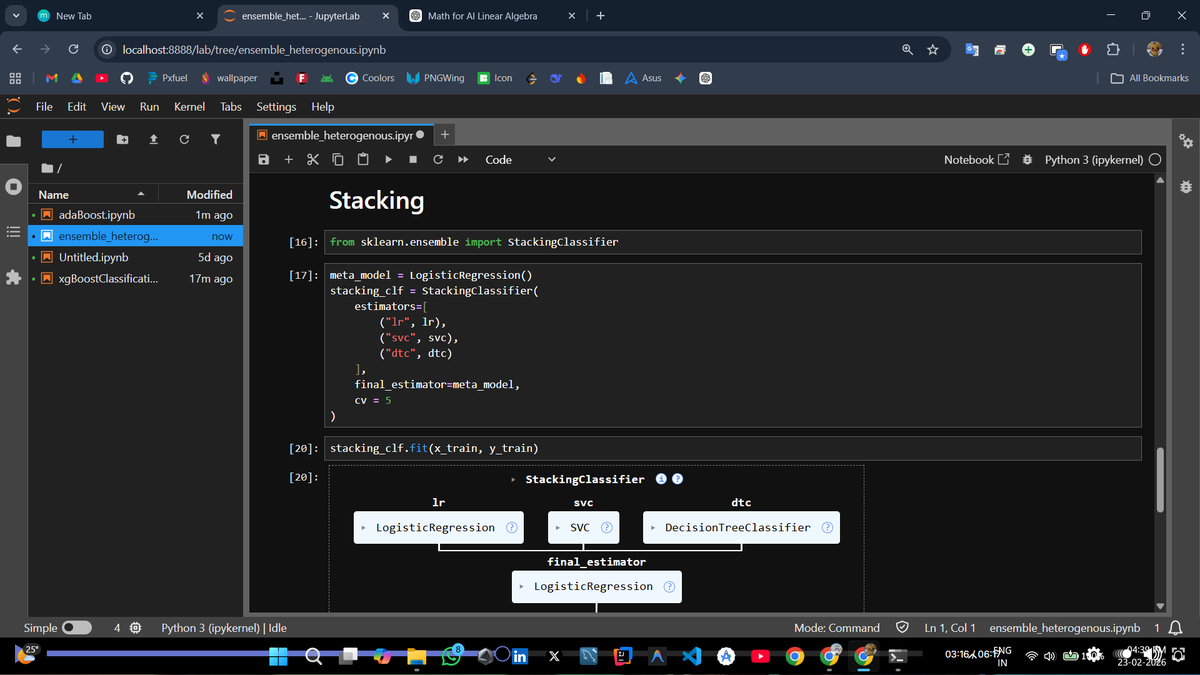Open GitHub bookmark in bookmarks bar
The height and width of the screenshot is (675, 1200).
coord(127,78)
